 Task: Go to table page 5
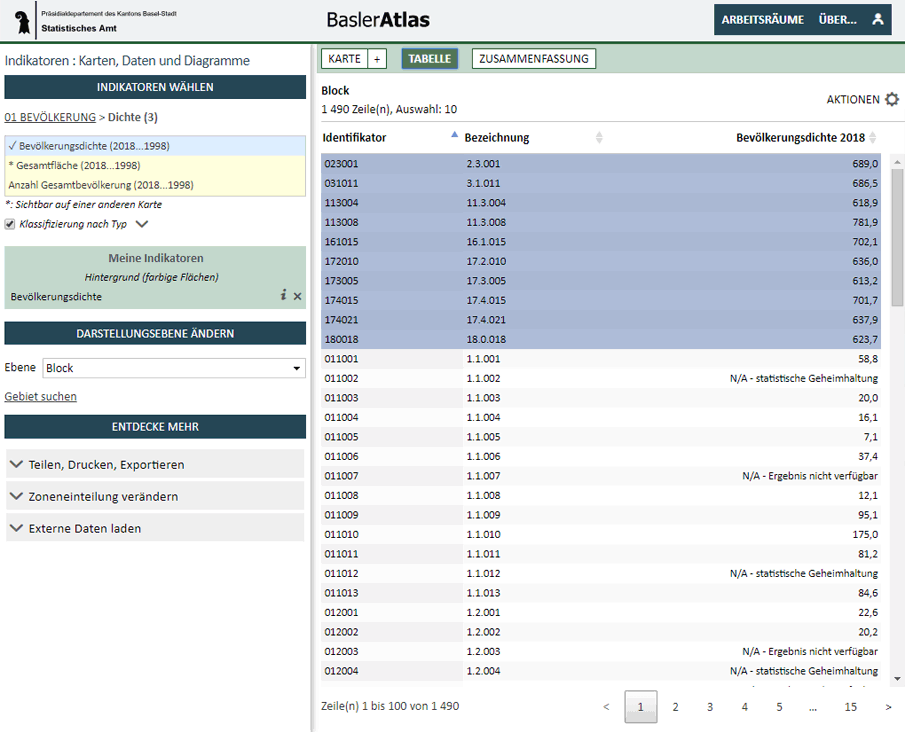click(779, 707)
